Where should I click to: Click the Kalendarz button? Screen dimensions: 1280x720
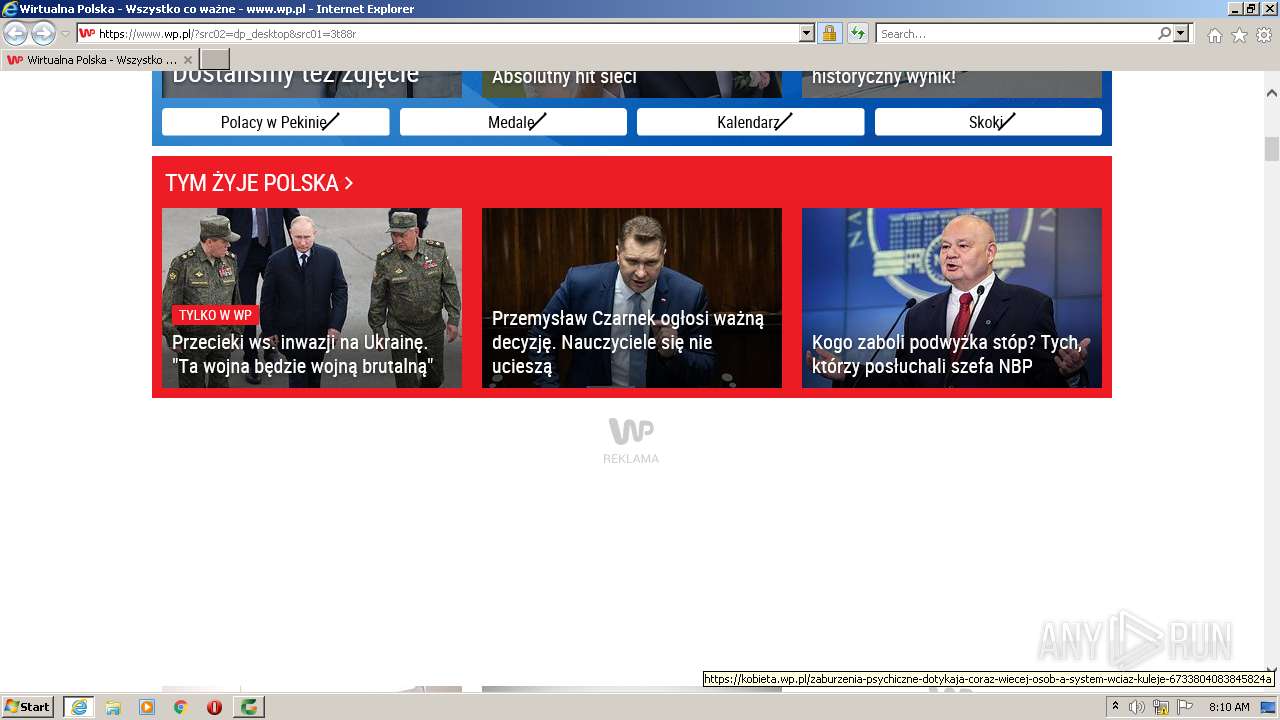point(751,122)
